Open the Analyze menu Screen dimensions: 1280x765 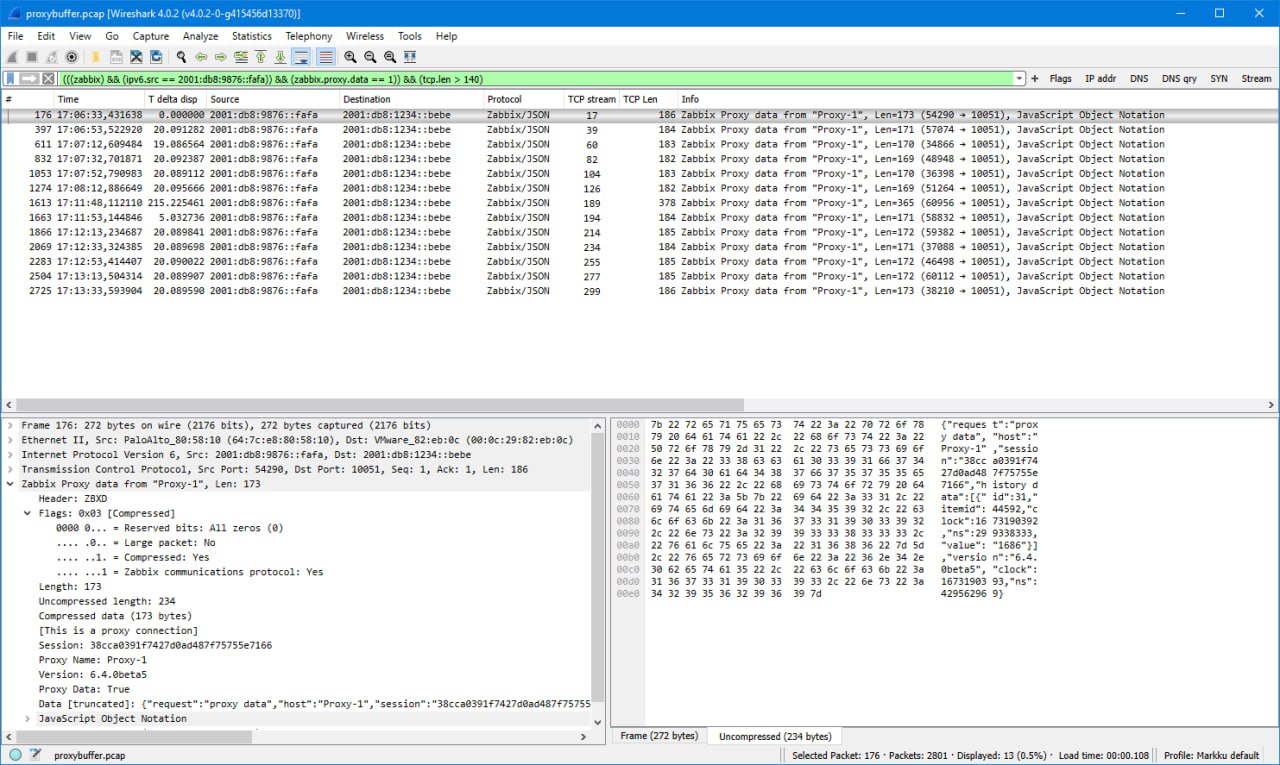(x=200, y=36)
